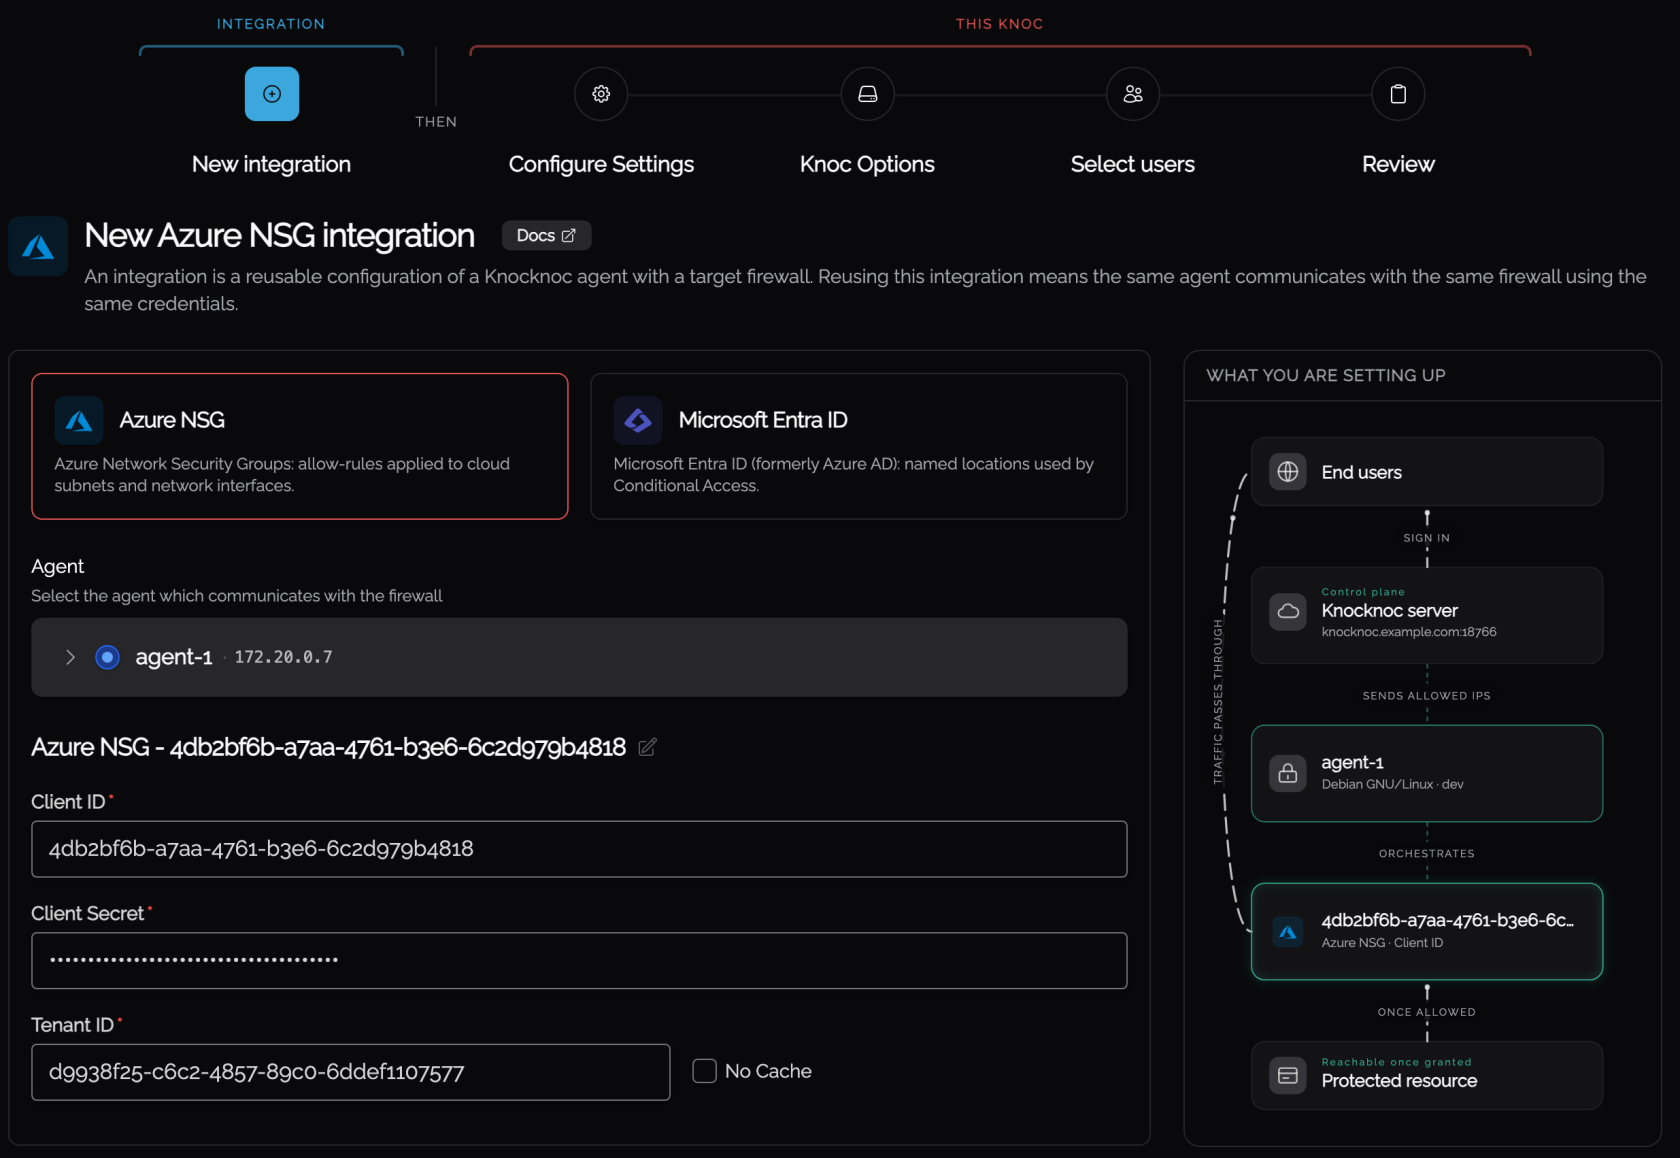Click the 'No Cache' label text
This screenshot has width=1680, height=1158.
click(768, 1071)
